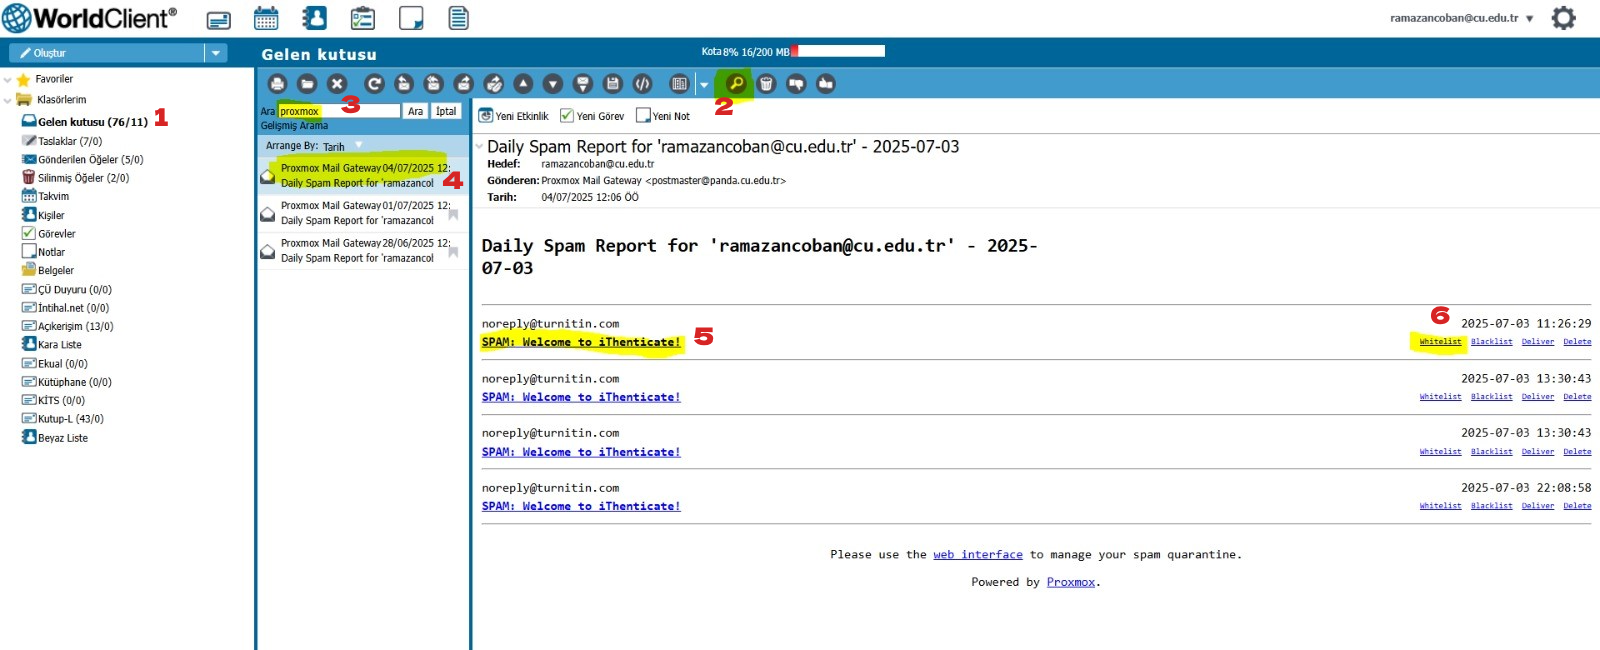The image size is (1600, 650).
Task: Click the first Whitelist link
Action: click(x=1440, y=342)
